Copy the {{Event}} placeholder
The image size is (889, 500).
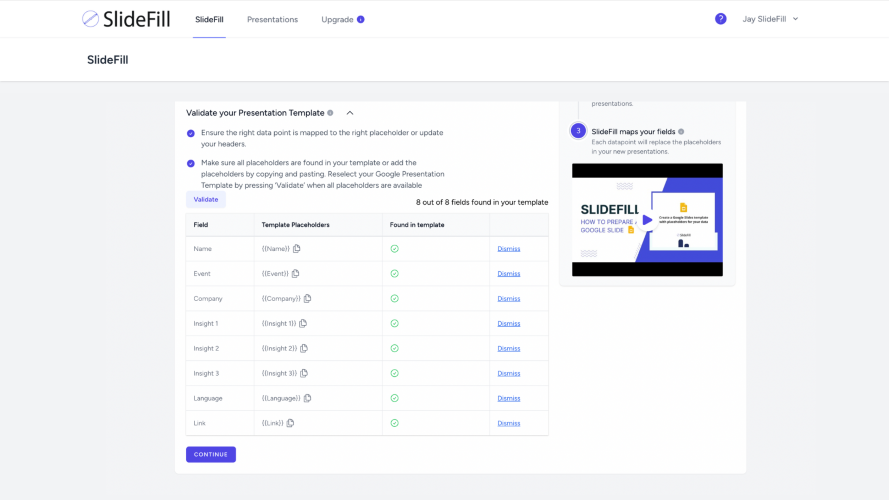click(295, 273)
